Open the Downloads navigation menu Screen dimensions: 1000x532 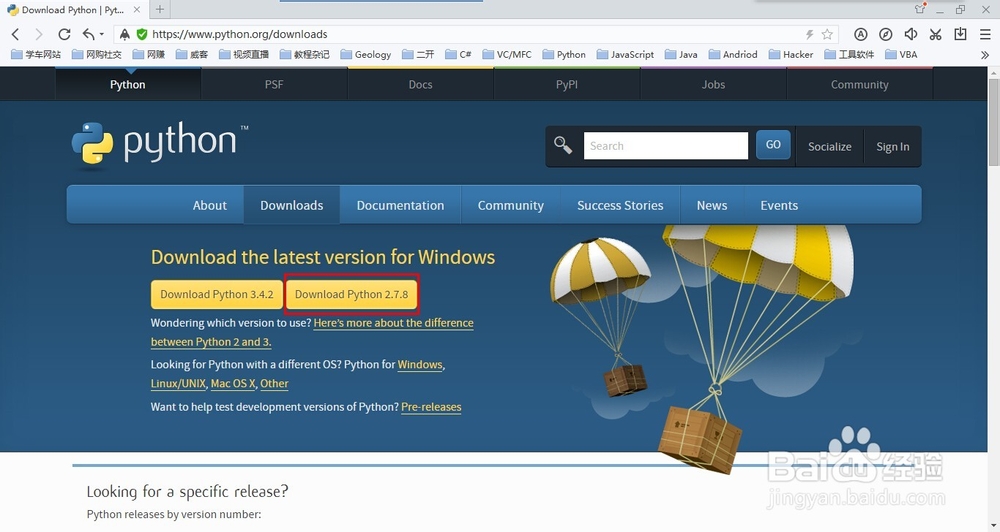click(x=291, y=205)
